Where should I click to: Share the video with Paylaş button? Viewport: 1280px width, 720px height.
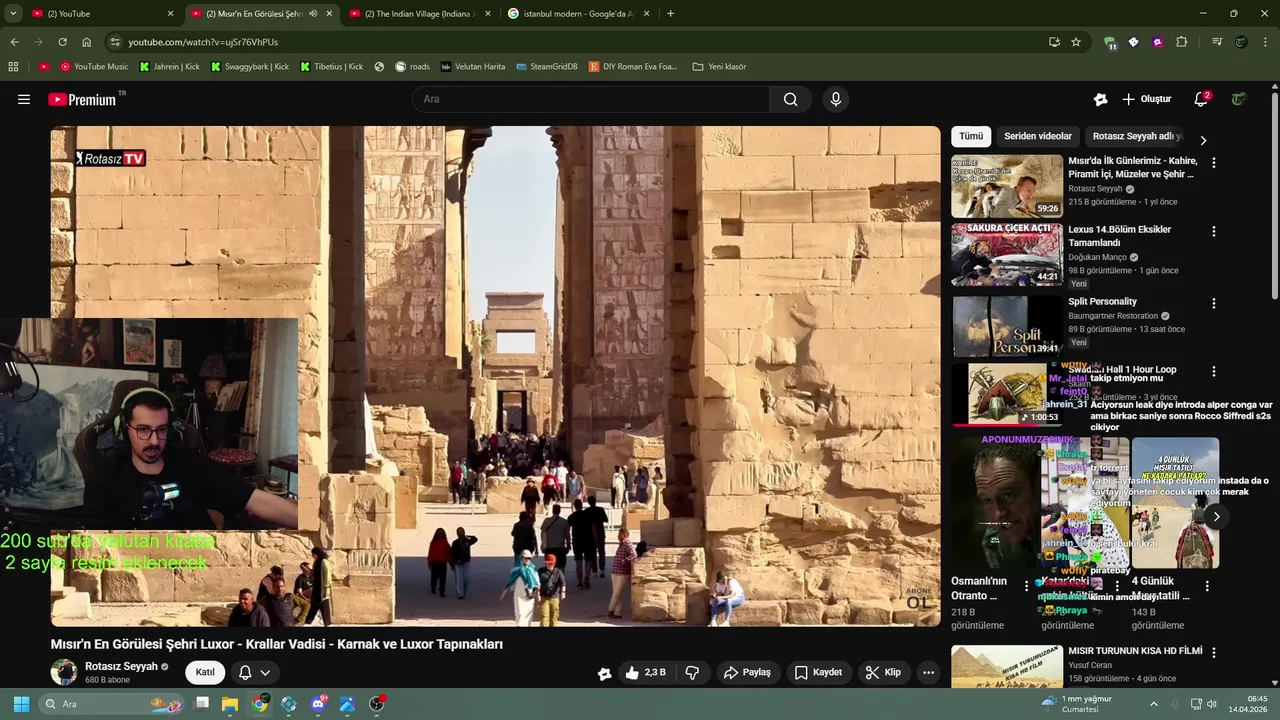(x=747, y=672)
